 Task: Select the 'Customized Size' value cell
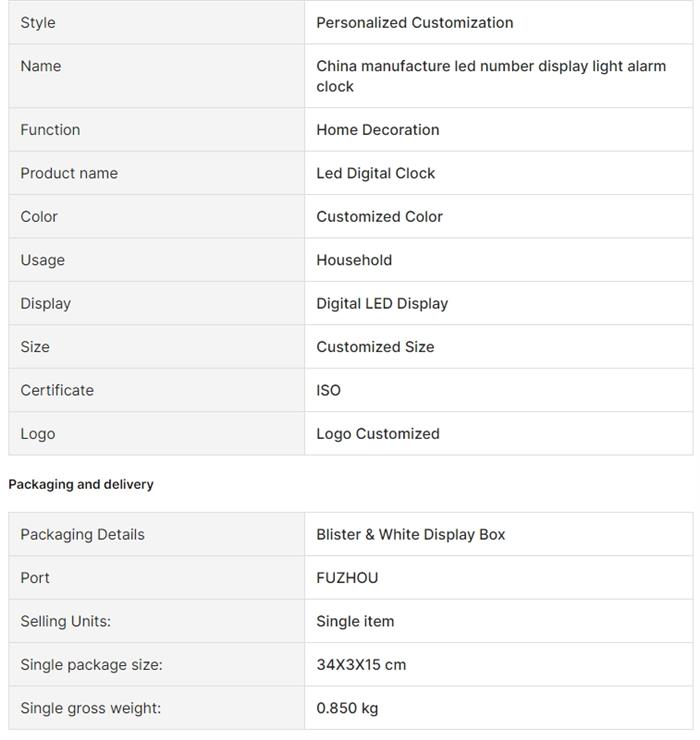[x=375, y=347]
